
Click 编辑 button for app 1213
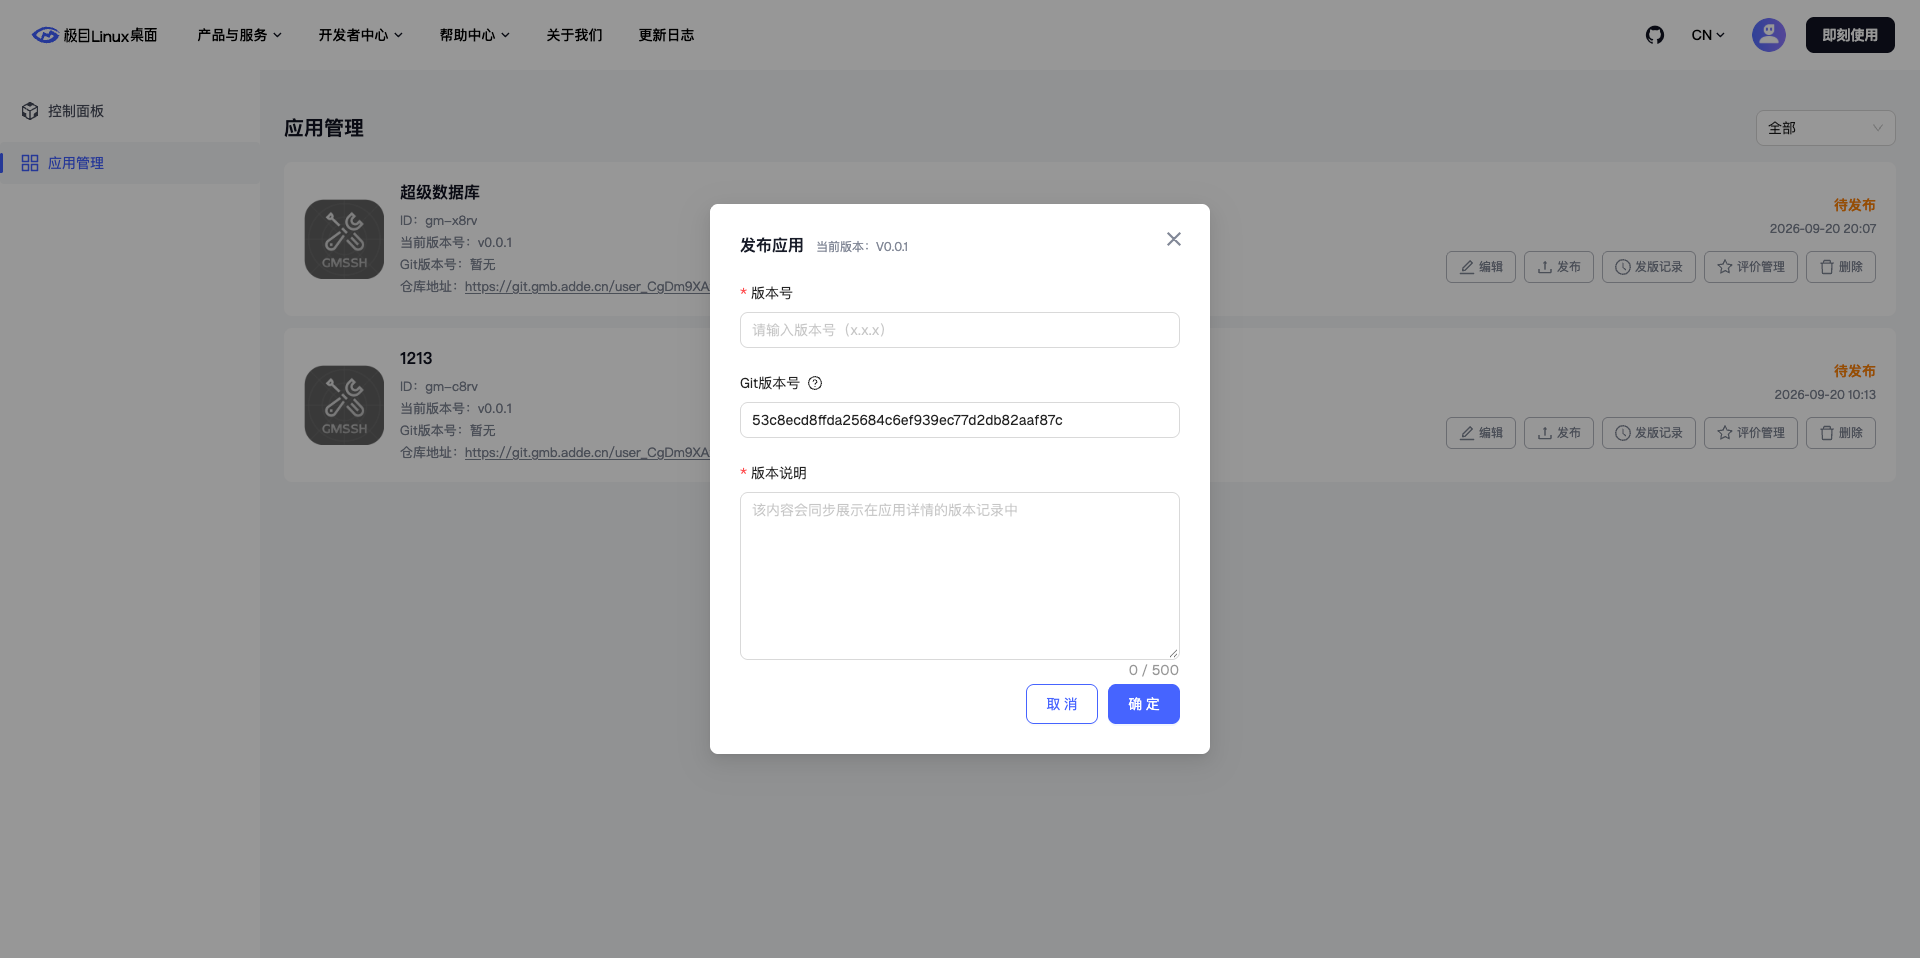[1481, 433]
